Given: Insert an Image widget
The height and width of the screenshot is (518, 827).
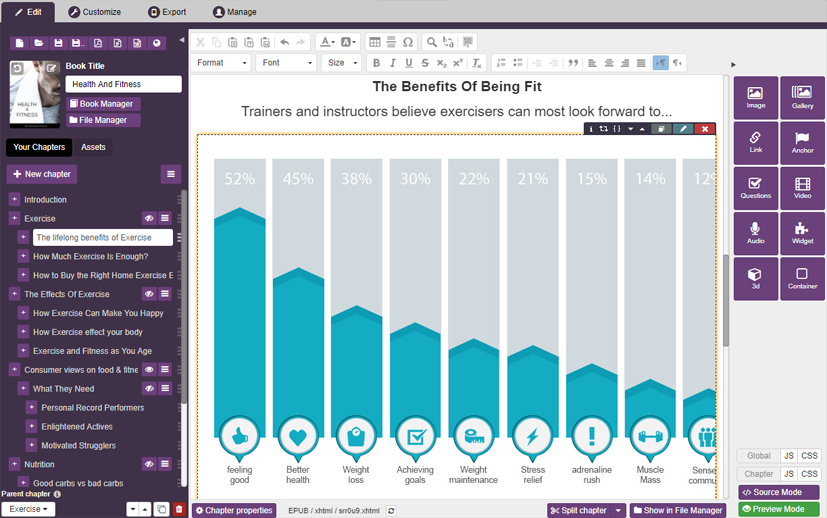Looking at the screenshot, I should click(755, 98).
